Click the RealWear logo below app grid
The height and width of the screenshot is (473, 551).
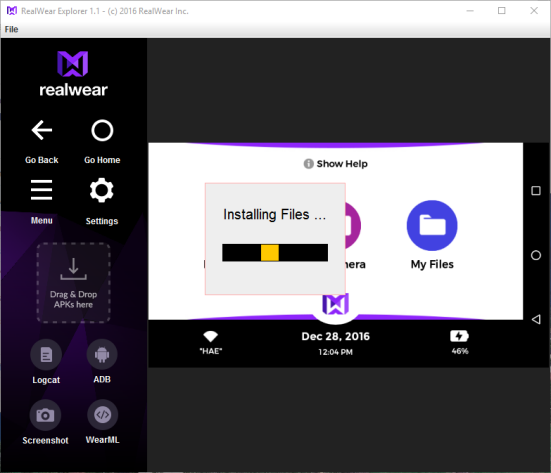coord(336,305)
